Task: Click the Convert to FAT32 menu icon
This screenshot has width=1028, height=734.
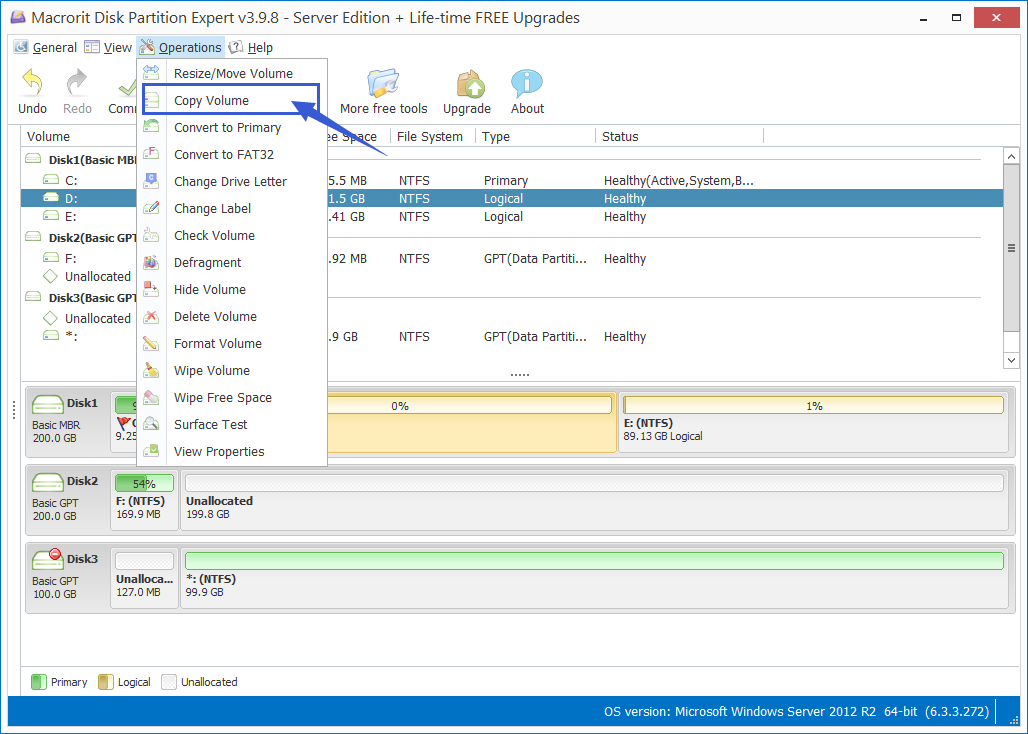Action: (x=151, y=153)
